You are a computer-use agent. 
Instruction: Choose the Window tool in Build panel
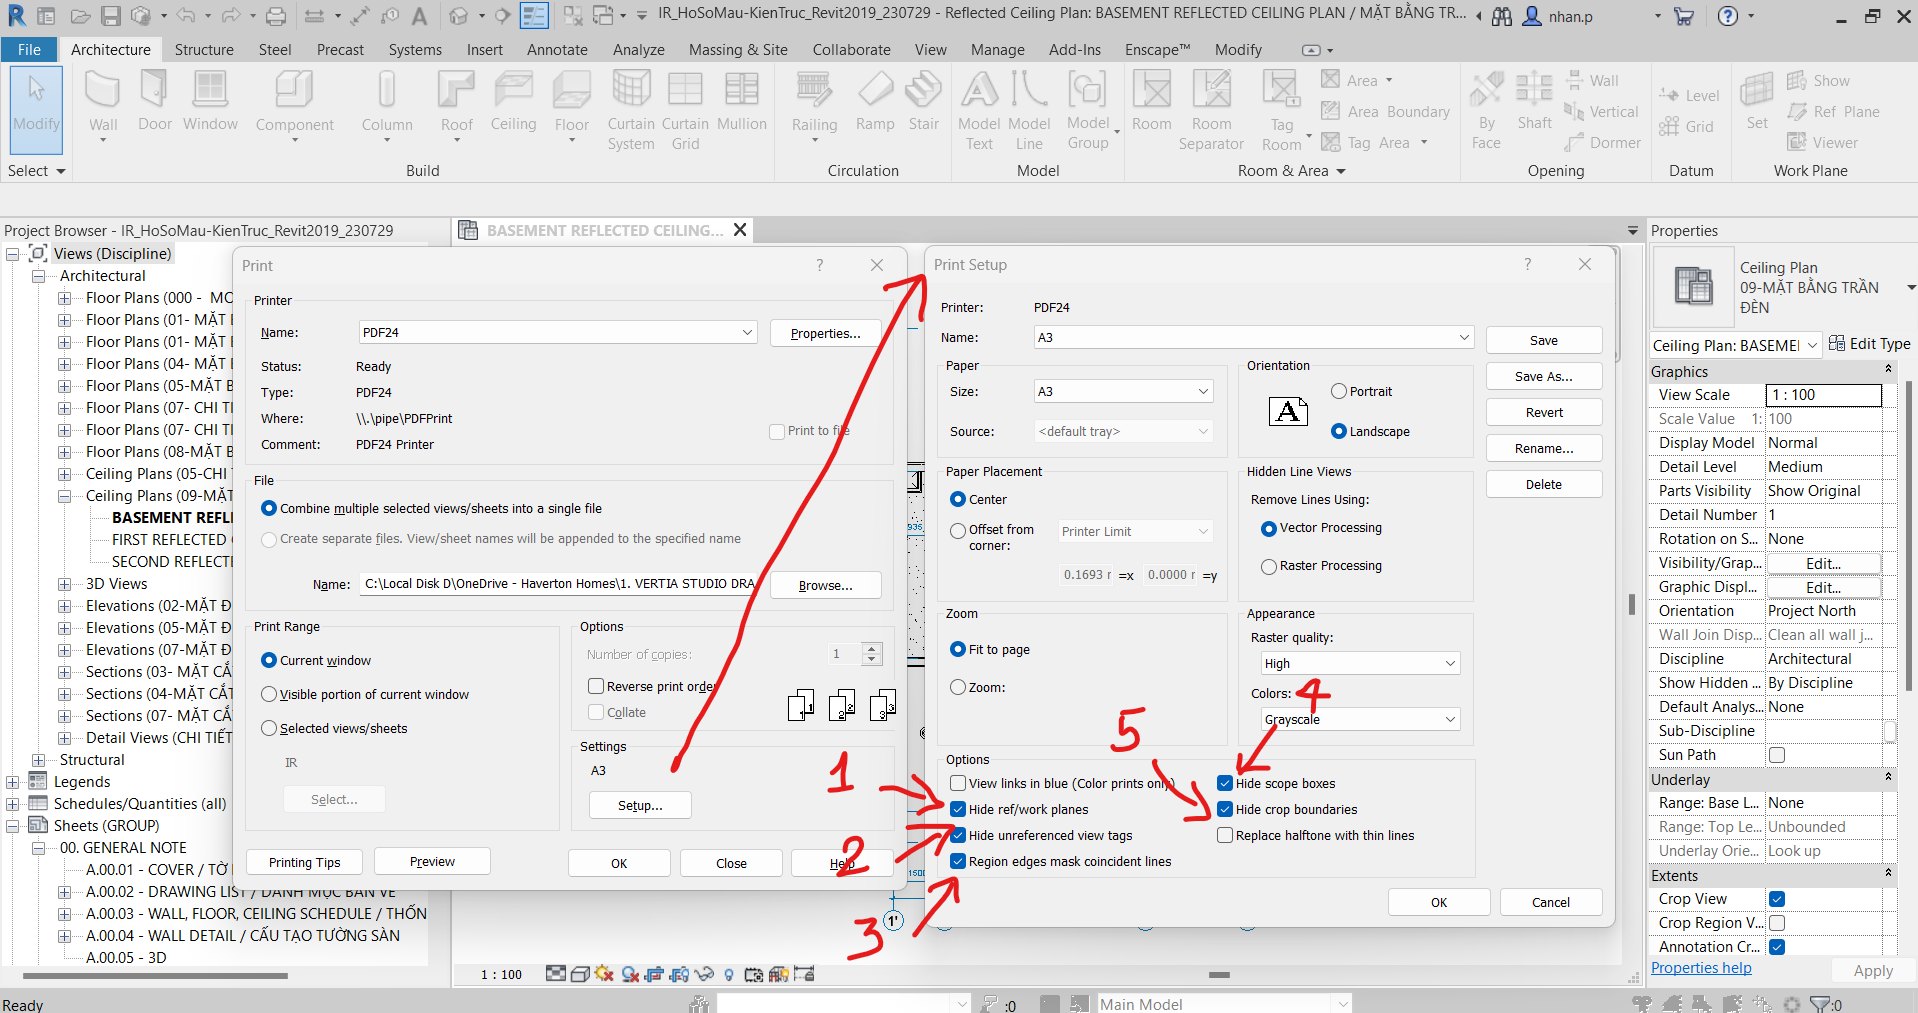pos(210,102)
